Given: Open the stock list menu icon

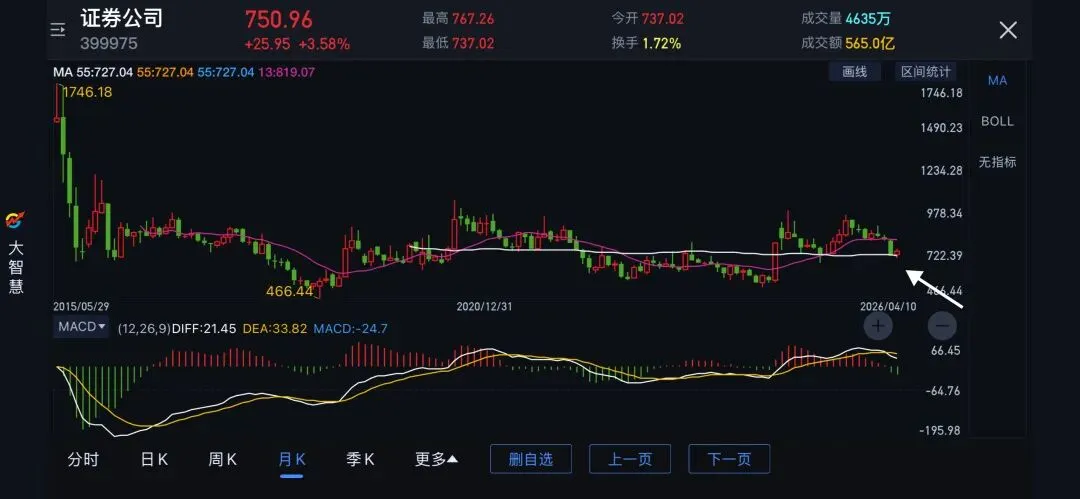Looking at the screenshot, I should pos(58,29).
